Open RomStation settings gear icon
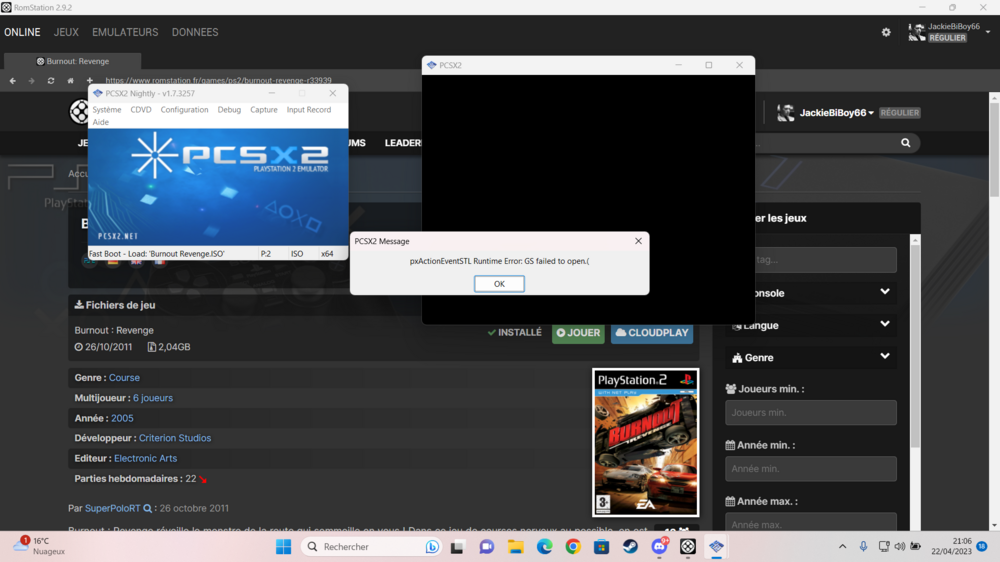This screenshot has height=562, width=1000. click(x=886, y=32)
